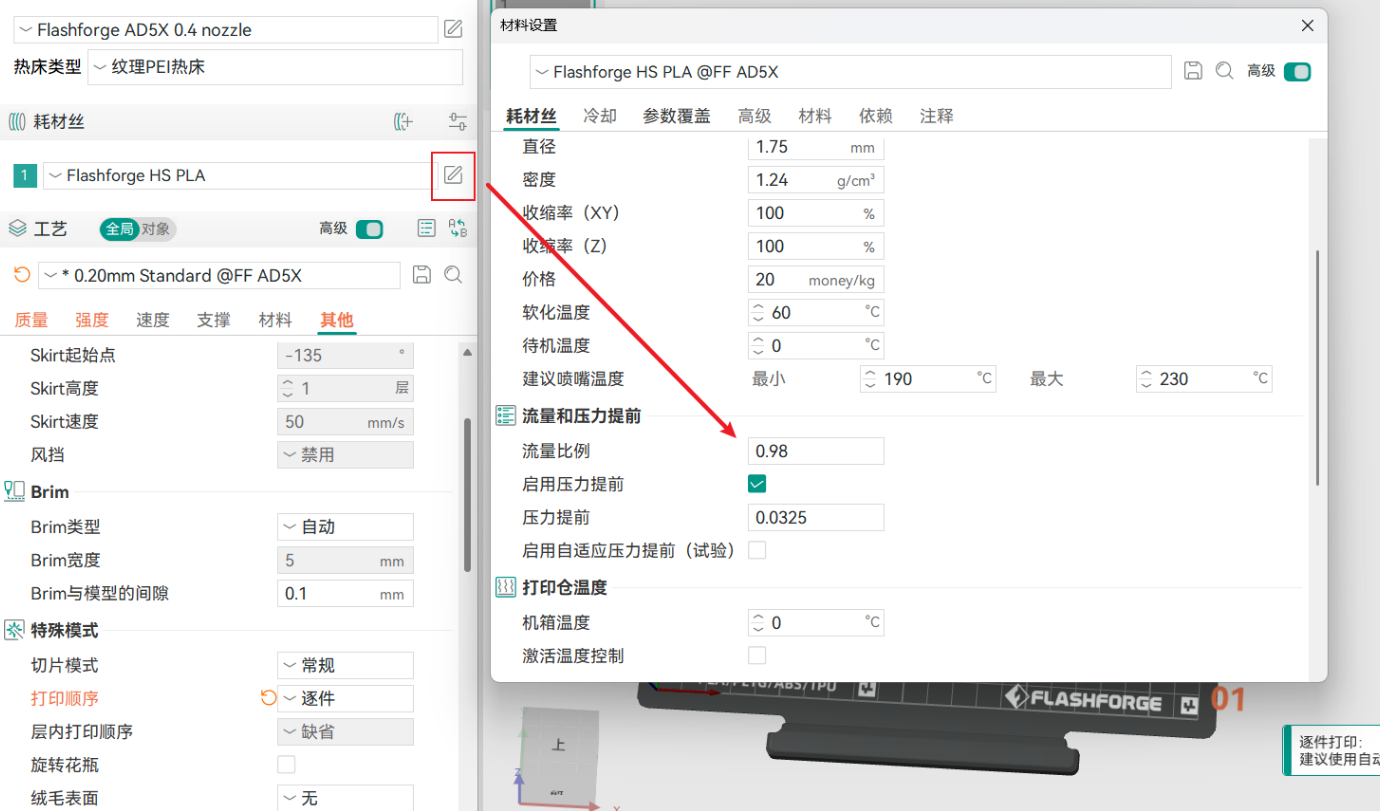The height and width of the screenshot is (811, 1380).
Task: Open the 切片模式 dropdown
Action: pos(345,665)
